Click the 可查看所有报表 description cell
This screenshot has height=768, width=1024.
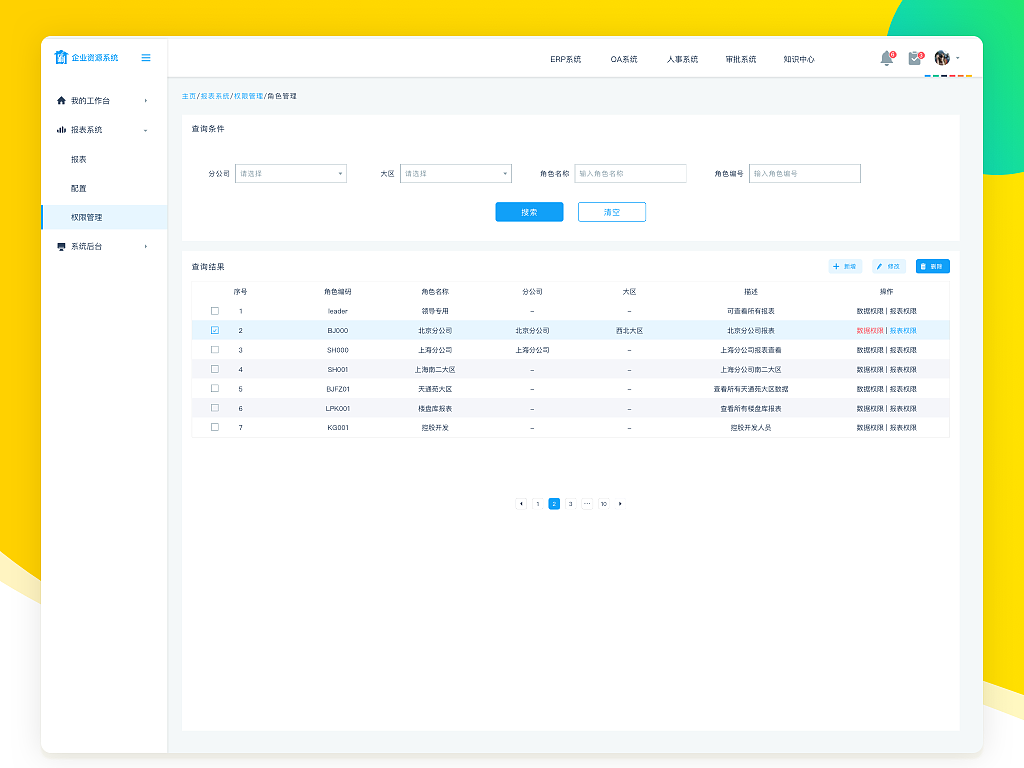pyautogui.click(x=751, y=312)
